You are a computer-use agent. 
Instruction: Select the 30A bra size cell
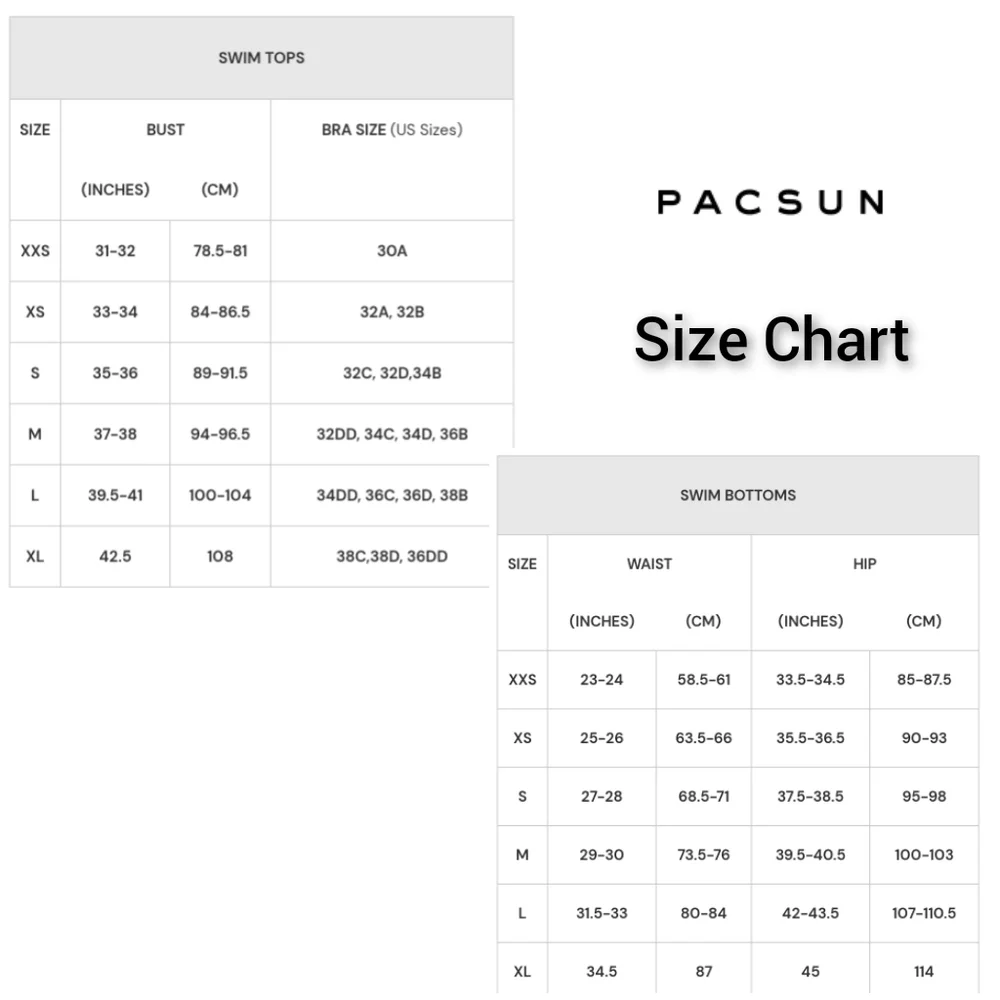click(392, 251)
